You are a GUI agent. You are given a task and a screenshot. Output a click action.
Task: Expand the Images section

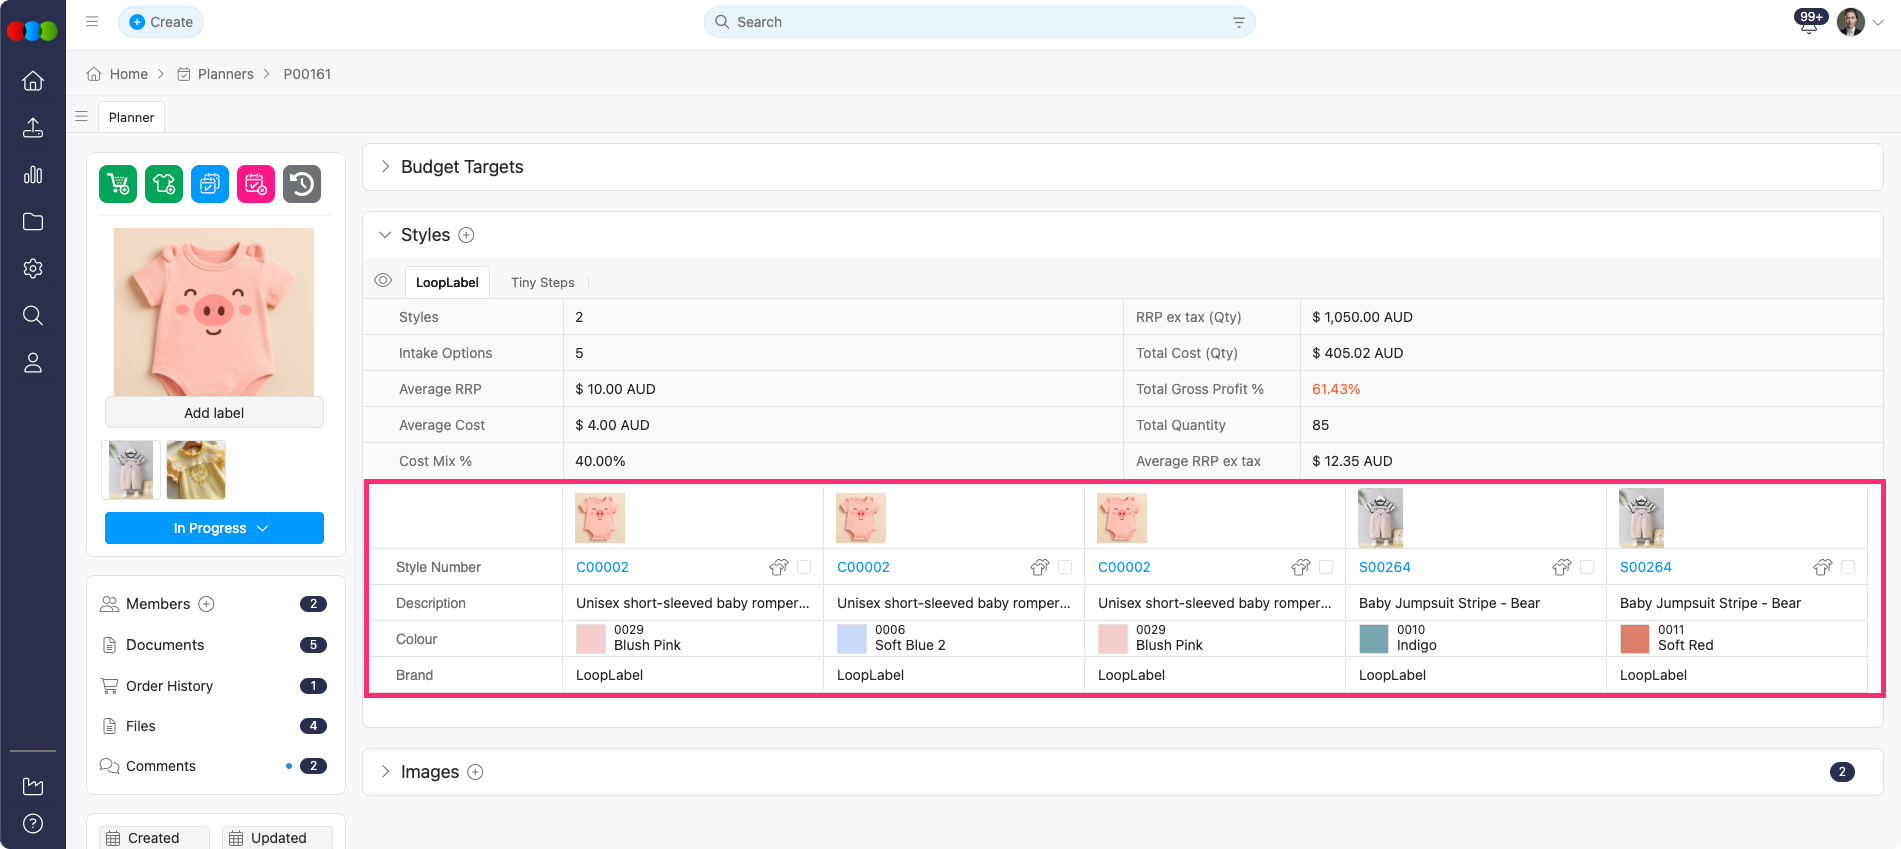click(385, 772)
